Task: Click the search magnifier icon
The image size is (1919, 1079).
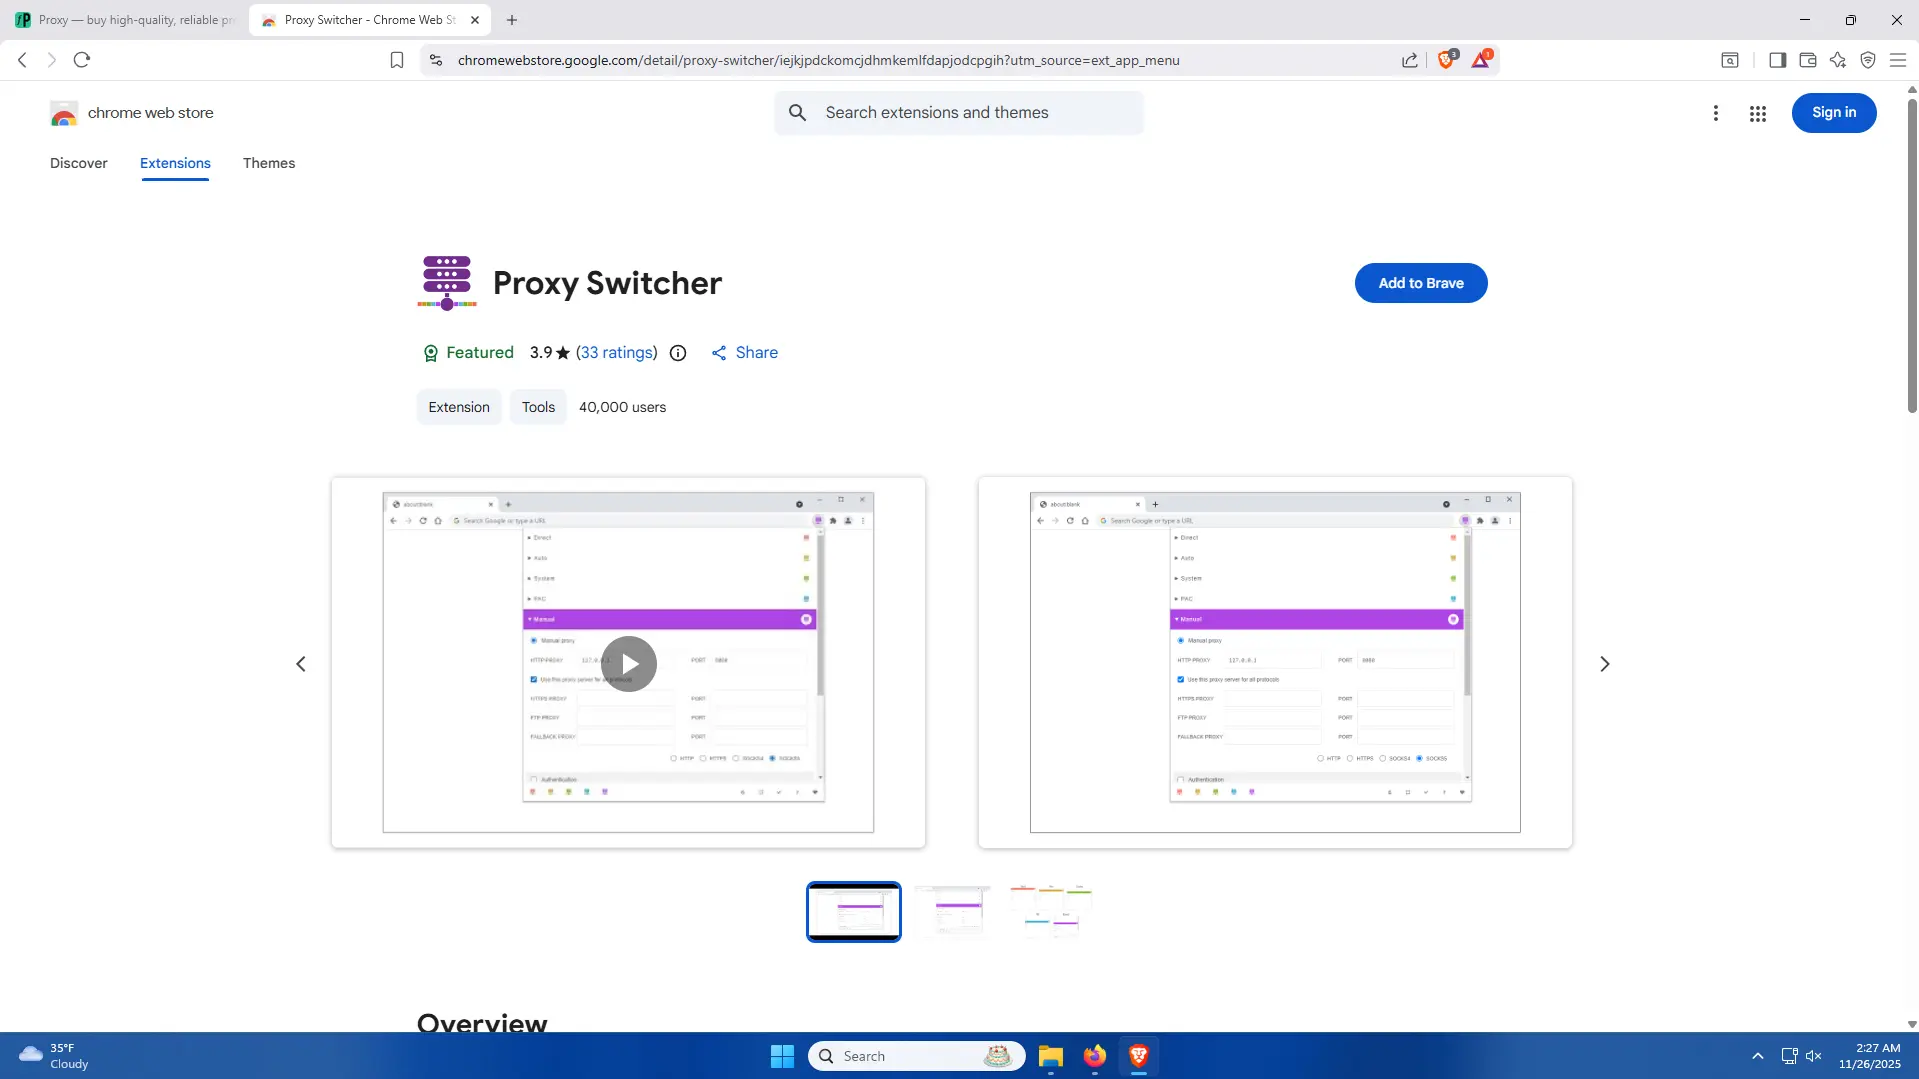Action: 797,113
